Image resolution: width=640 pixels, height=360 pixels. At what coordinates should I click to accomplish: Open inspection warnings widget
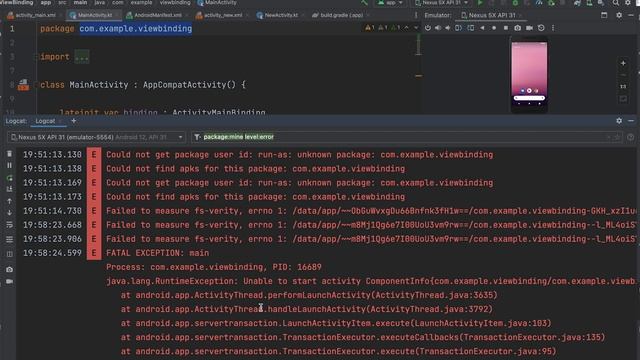[x=384, y=28]
